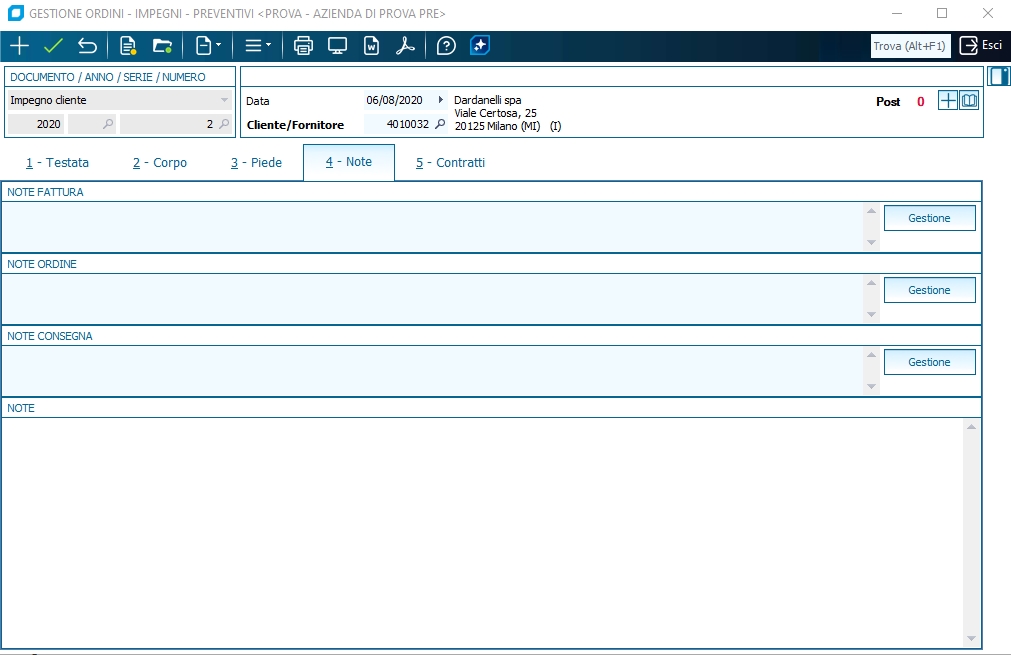
Task: Click the arrow next to the date
Action: coord(440,100)
